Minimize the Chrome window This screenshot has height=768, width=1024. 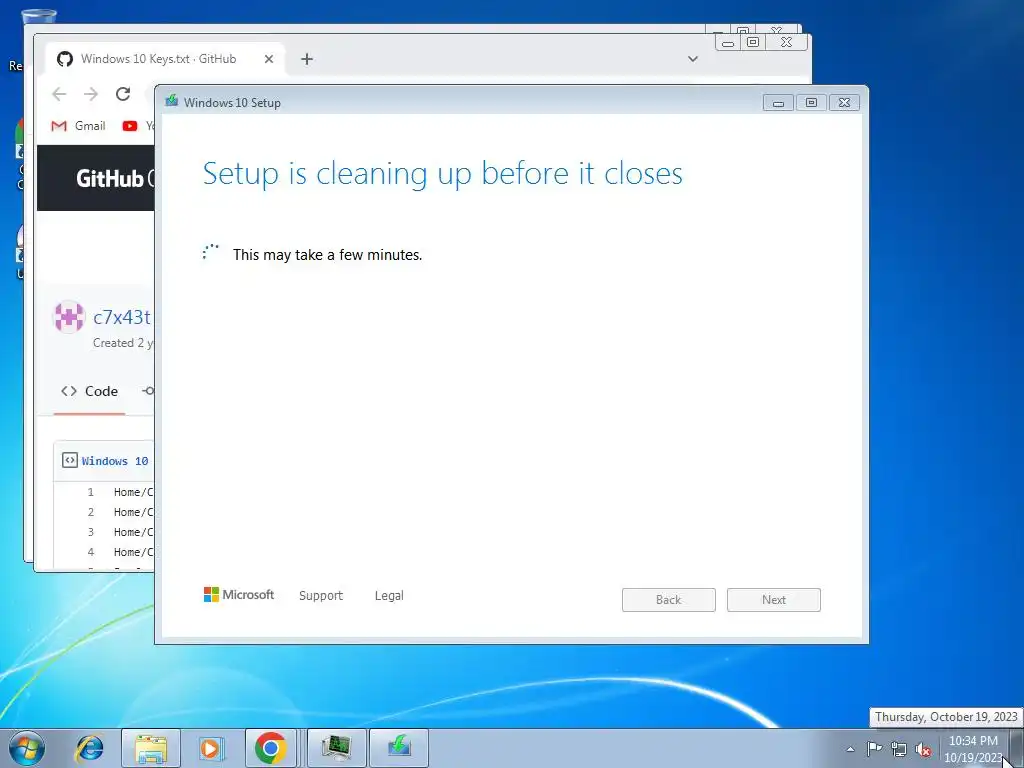click(729, 43)
